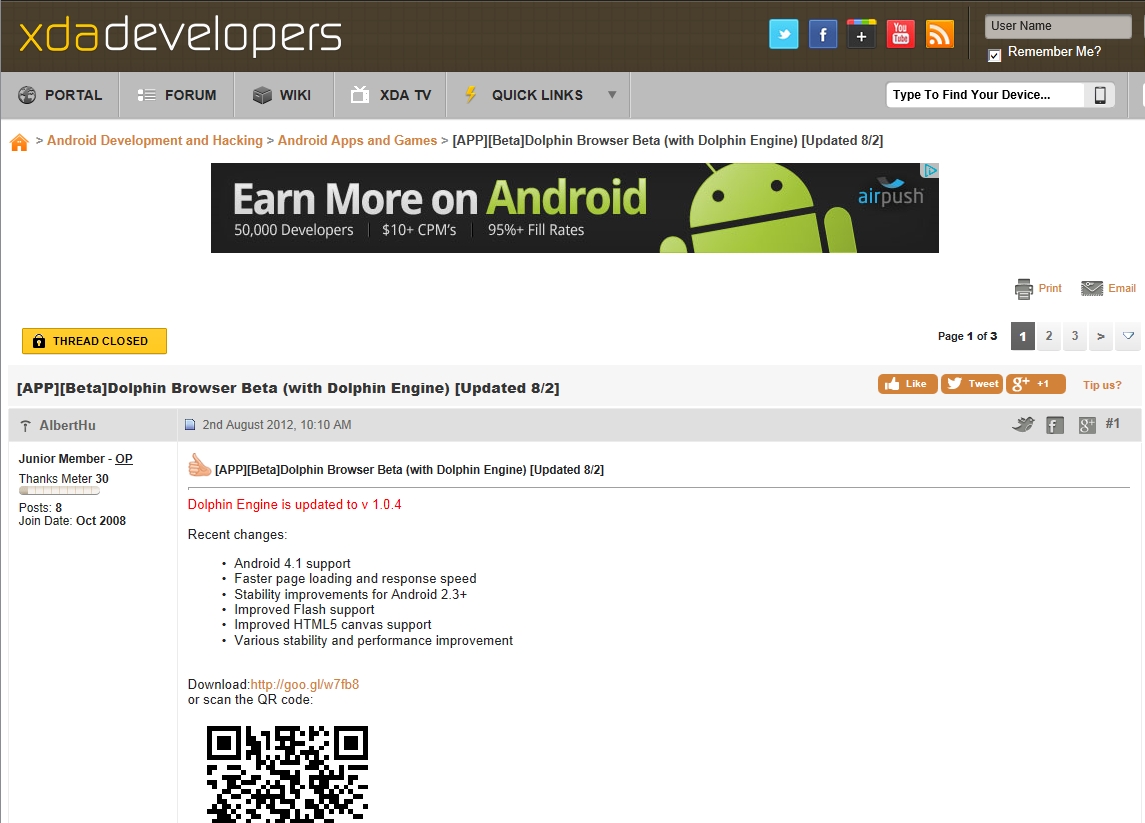
Task: Click AlbertHu's Thanks Meter bar
Action: pos(59,491)
